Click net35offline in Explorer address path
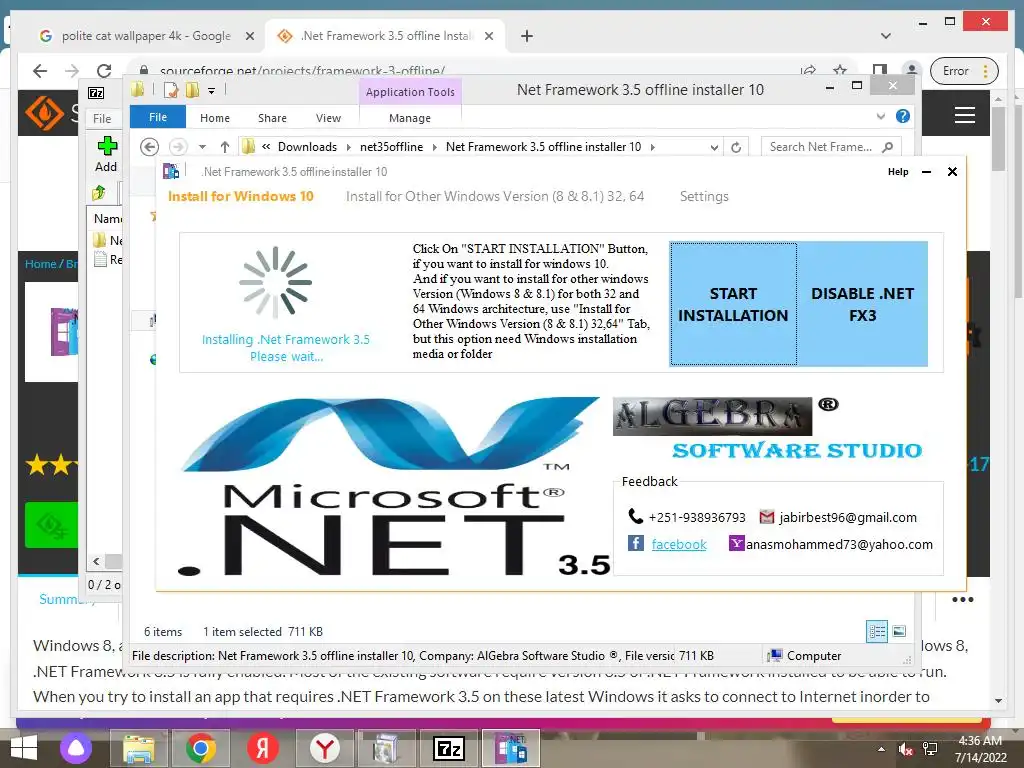Viewport: 1024px width, 768px height. pos(391,147)
